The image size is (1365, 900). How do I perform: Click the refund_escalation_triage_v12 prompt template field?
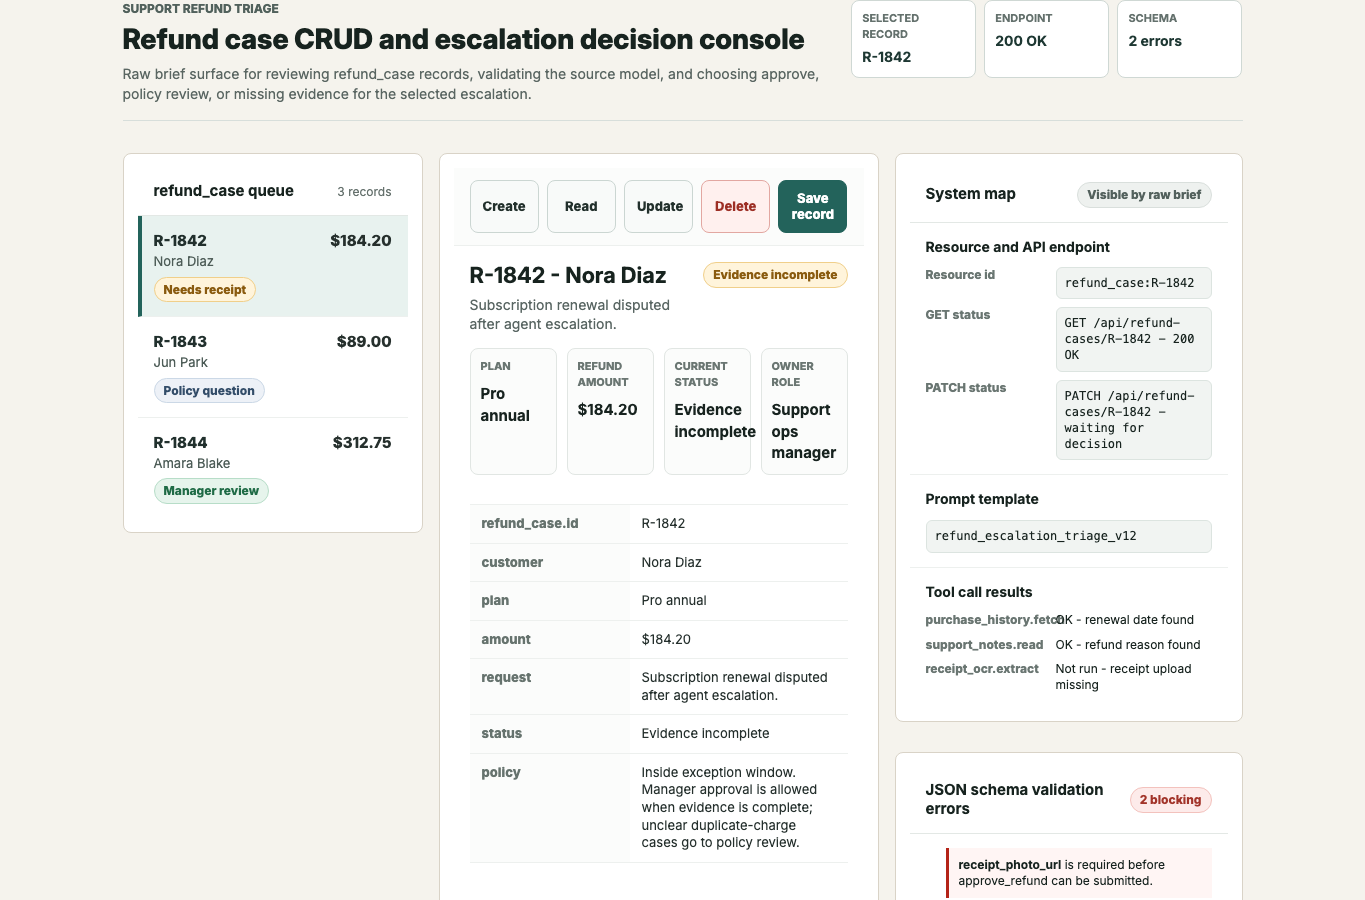(1068, 536)
